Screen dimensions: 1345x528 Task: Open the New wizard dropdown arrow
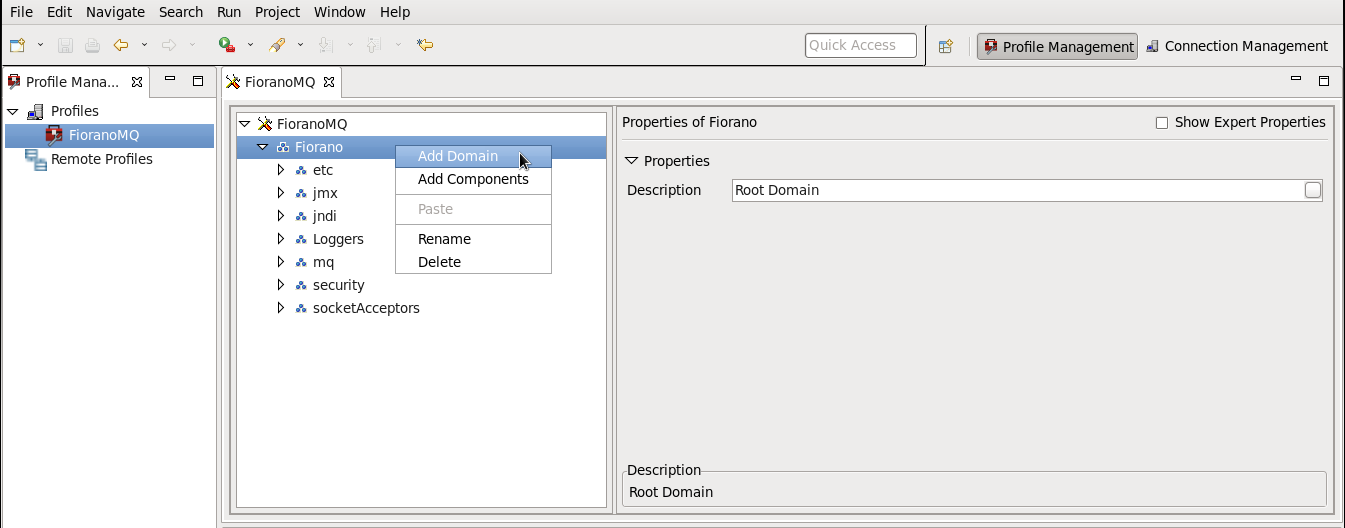tap(41, 45)
